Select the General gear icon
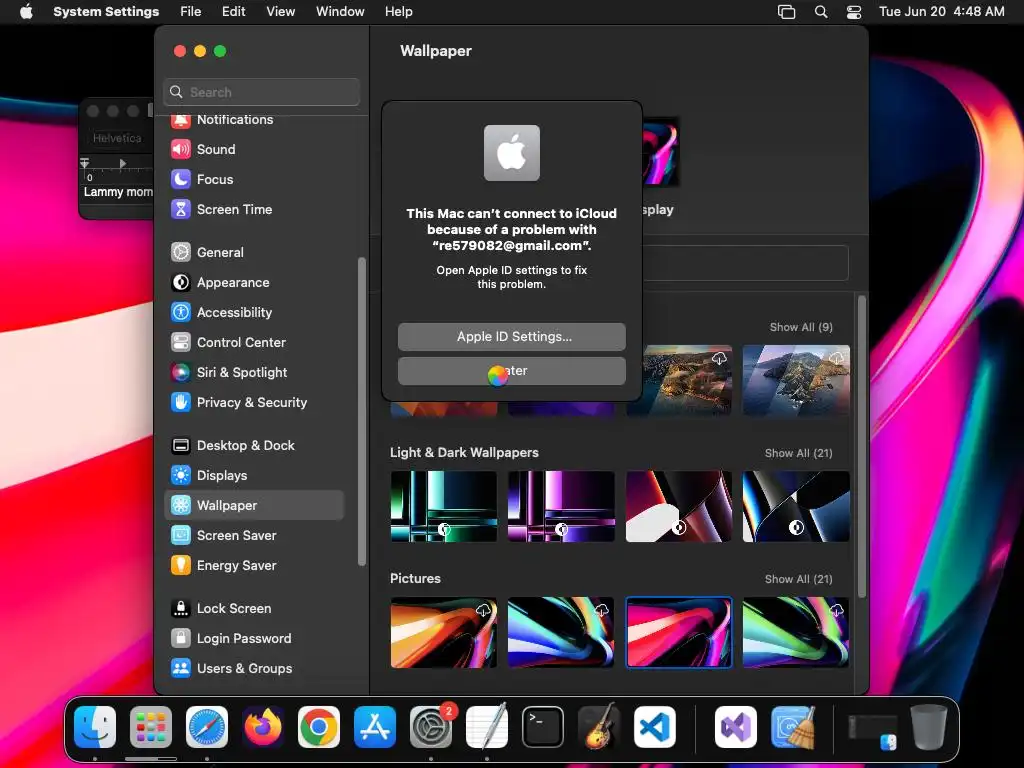Screen dimensions: 1024x768 (x=181, y=252)
